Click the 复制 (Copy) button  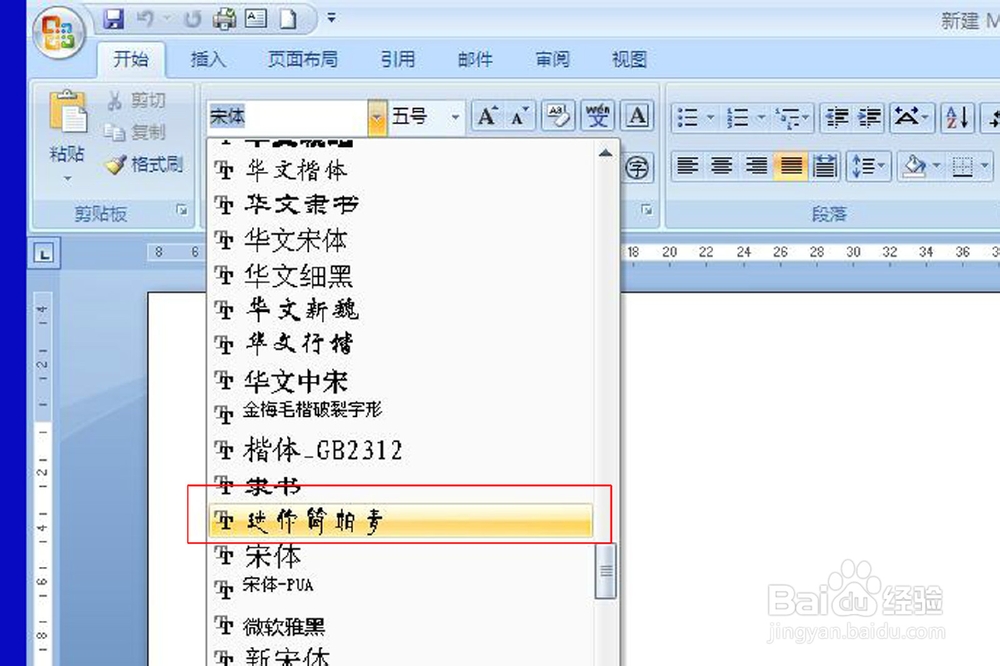click(140, 132)
